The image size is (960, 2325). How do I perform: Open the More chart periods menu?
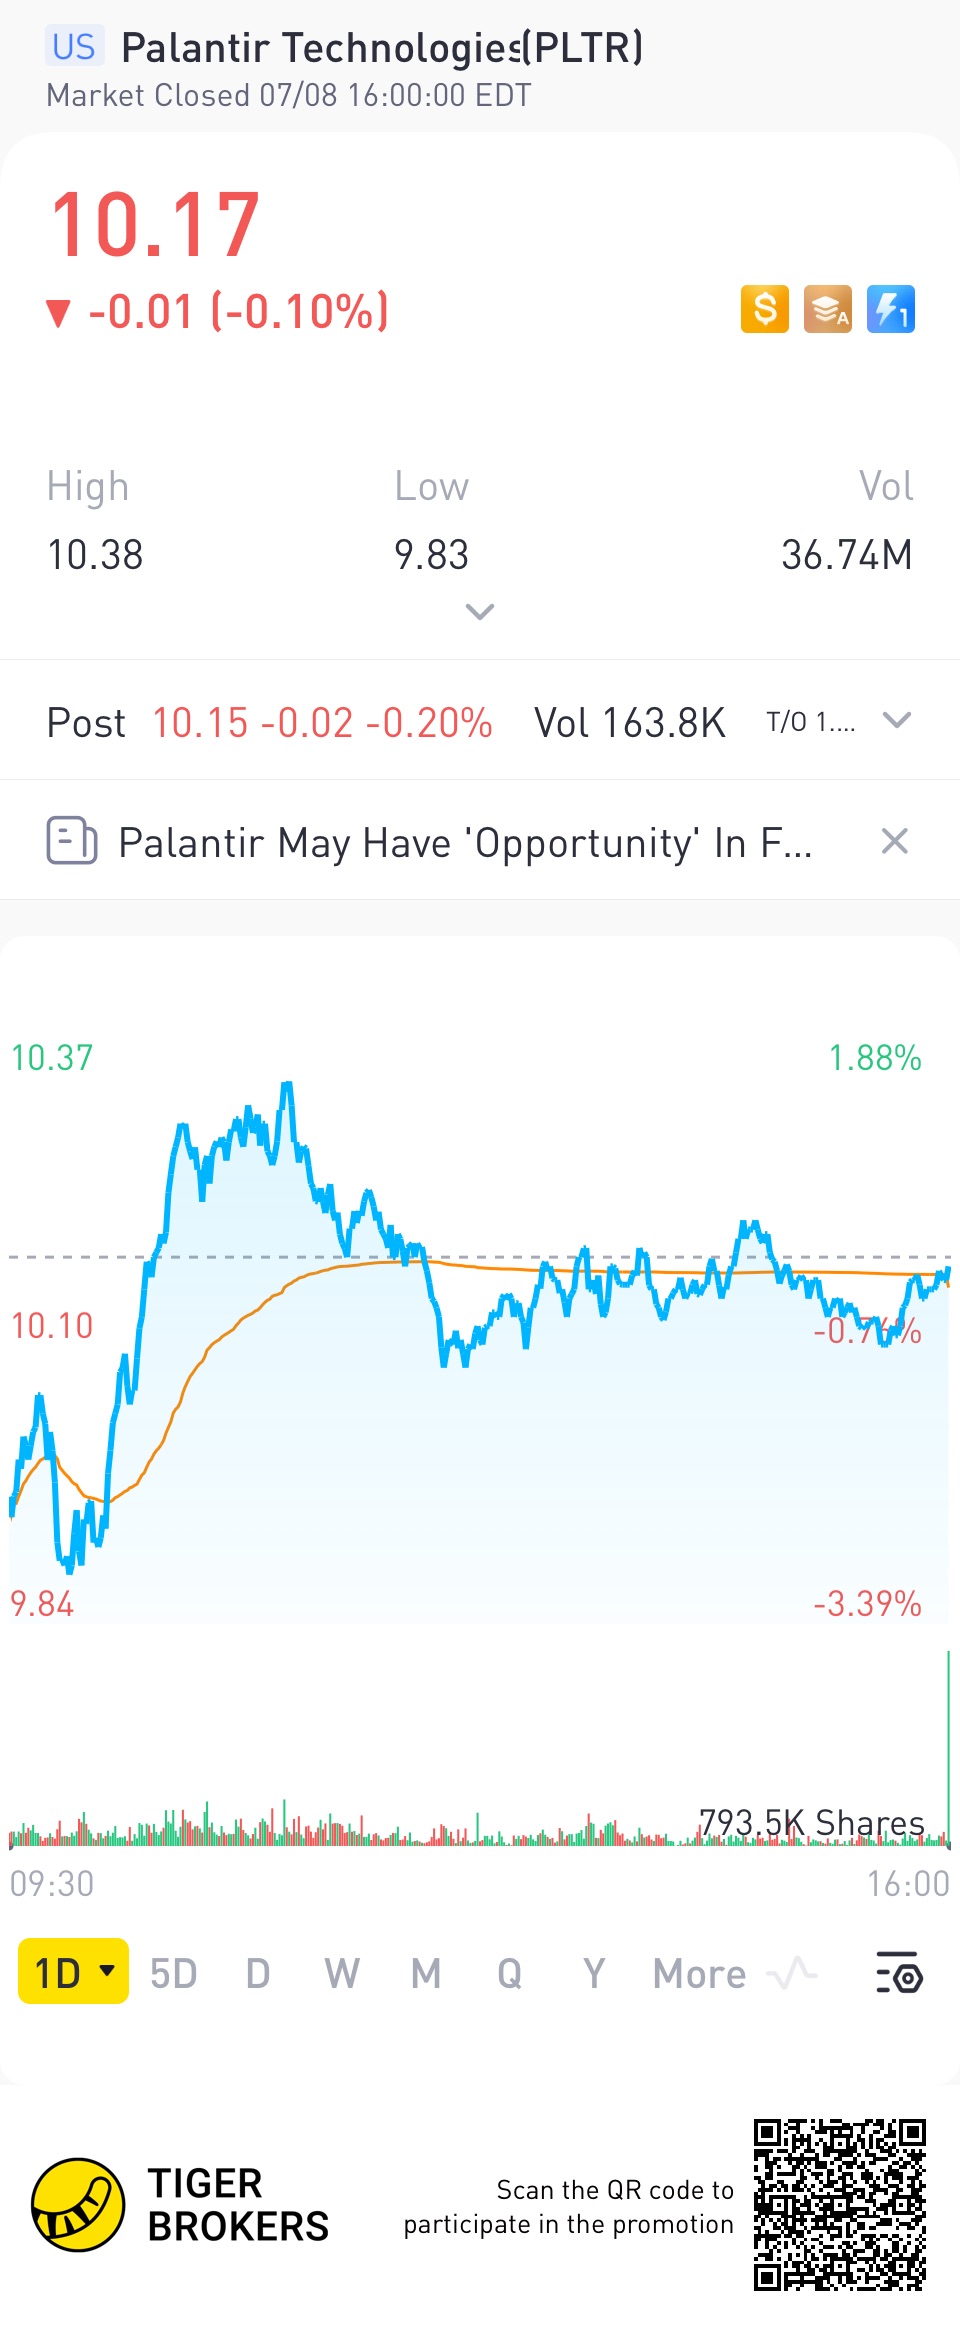click(700, 1973)
